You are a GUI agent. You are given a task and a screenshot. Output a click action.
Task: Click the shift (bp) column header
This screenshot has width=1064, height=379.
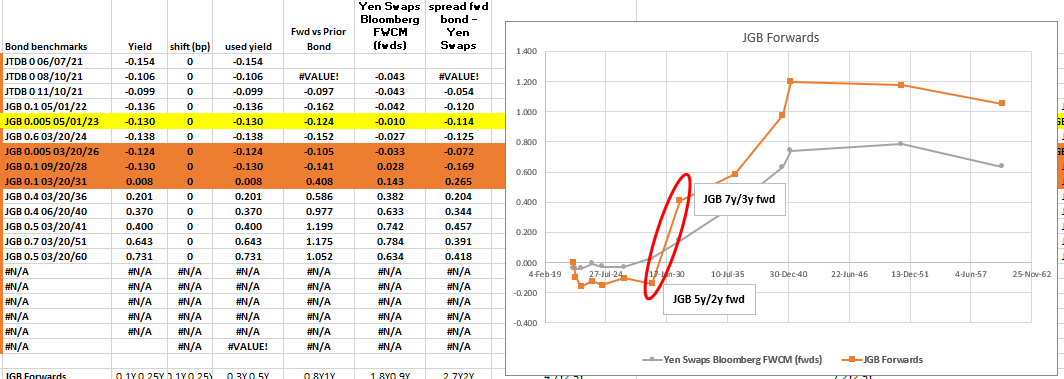(190, 47)
